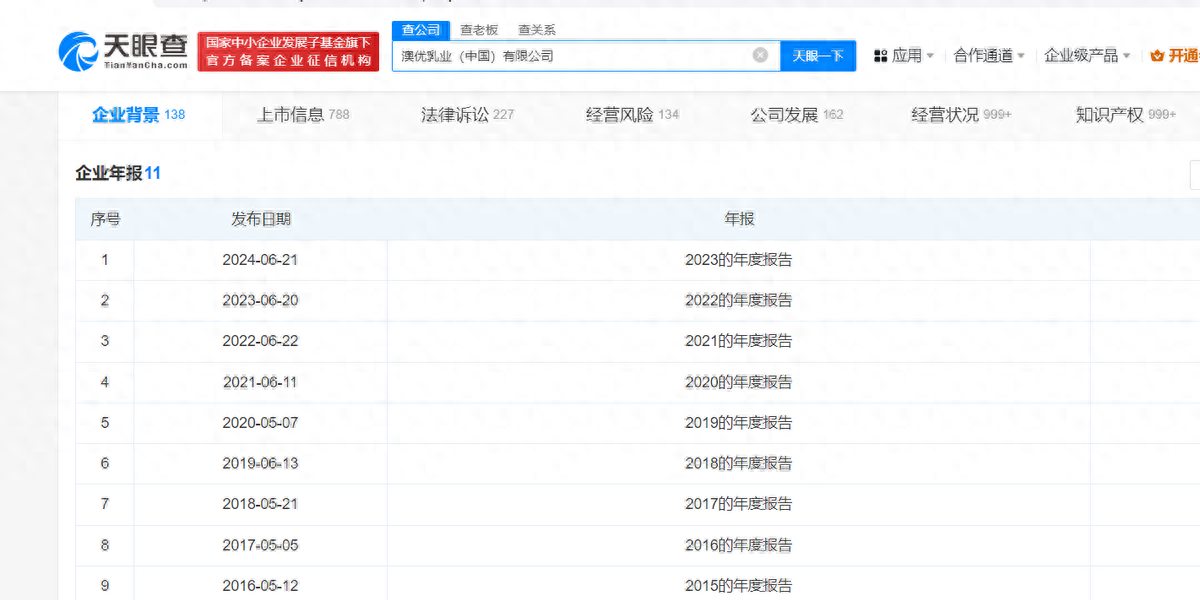Screen dimensions: 1200x600
Task: Click the date 2019-06-13
Action: (260, 464)
